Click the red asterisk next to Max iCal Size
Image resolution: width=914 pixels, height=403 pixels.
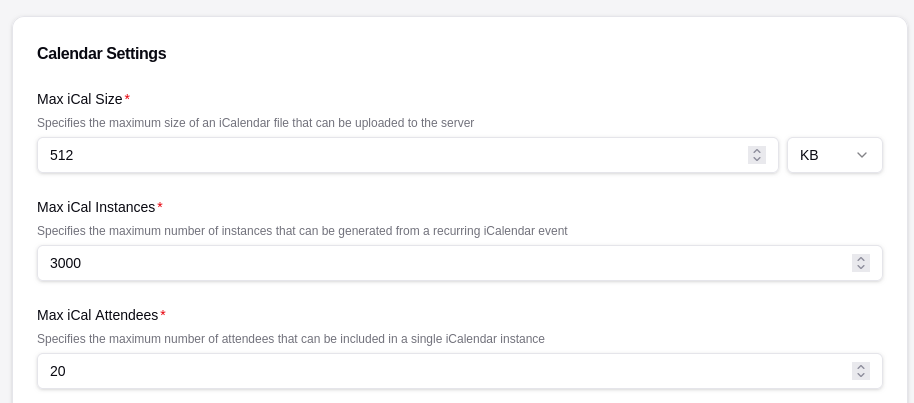(x=127, y=99)
